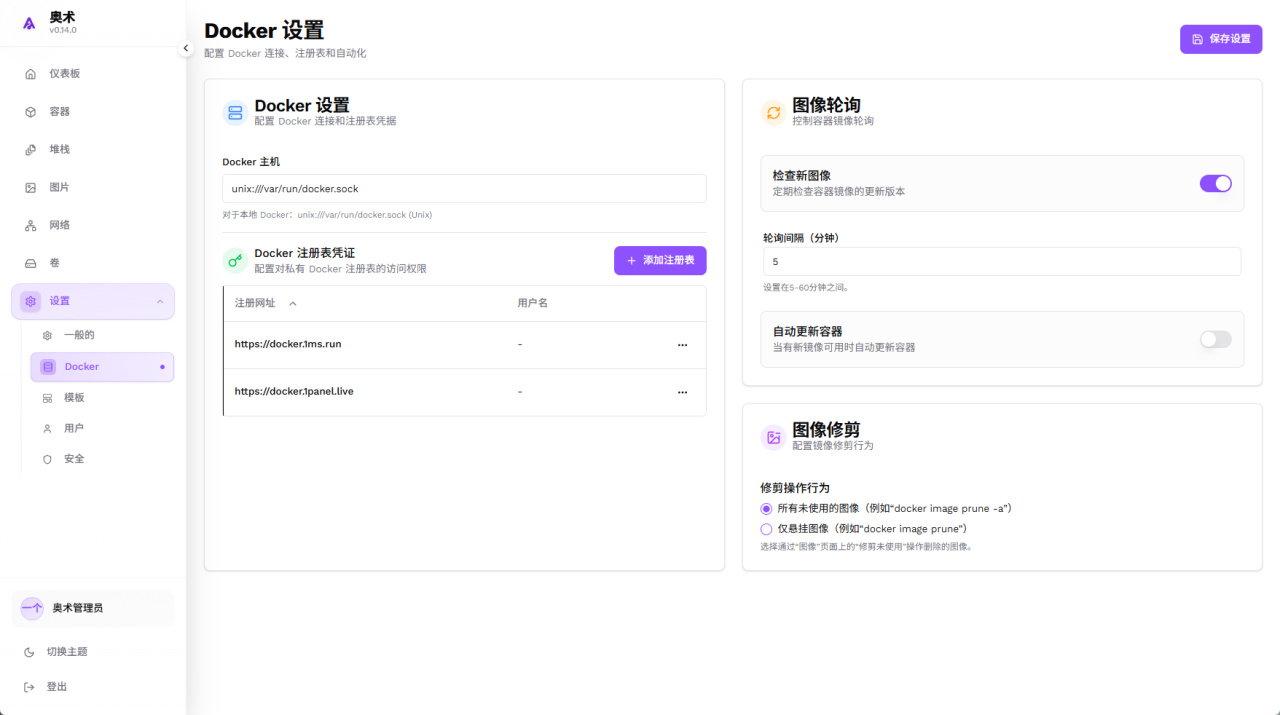Viewport: 1280px width, 715px height.
Task: Click the 轮询间隔 minutes field
Action: coord(1002,261)
